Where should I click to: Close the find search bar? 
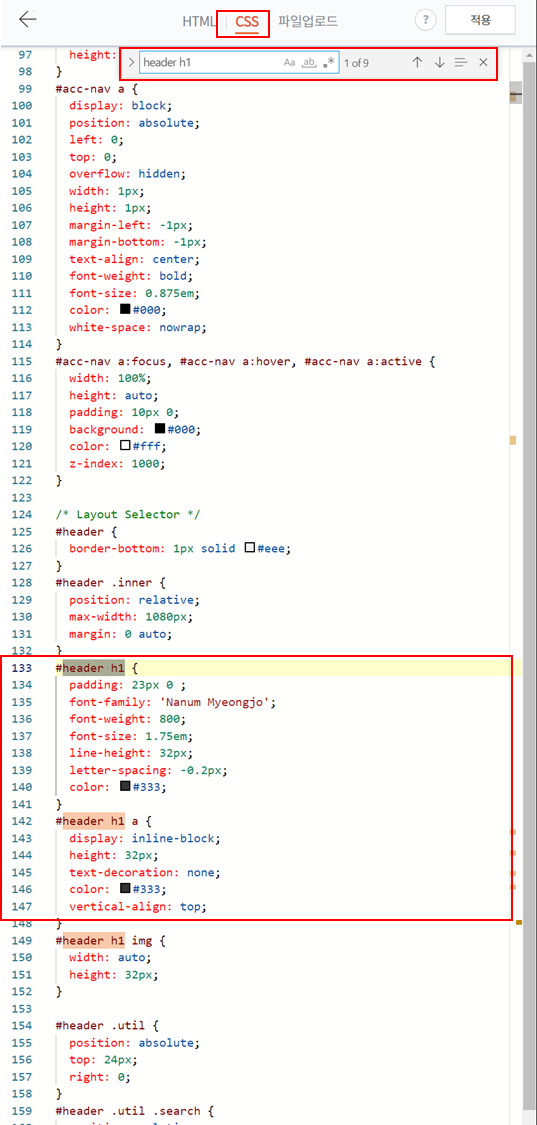(x=483, y=62)
